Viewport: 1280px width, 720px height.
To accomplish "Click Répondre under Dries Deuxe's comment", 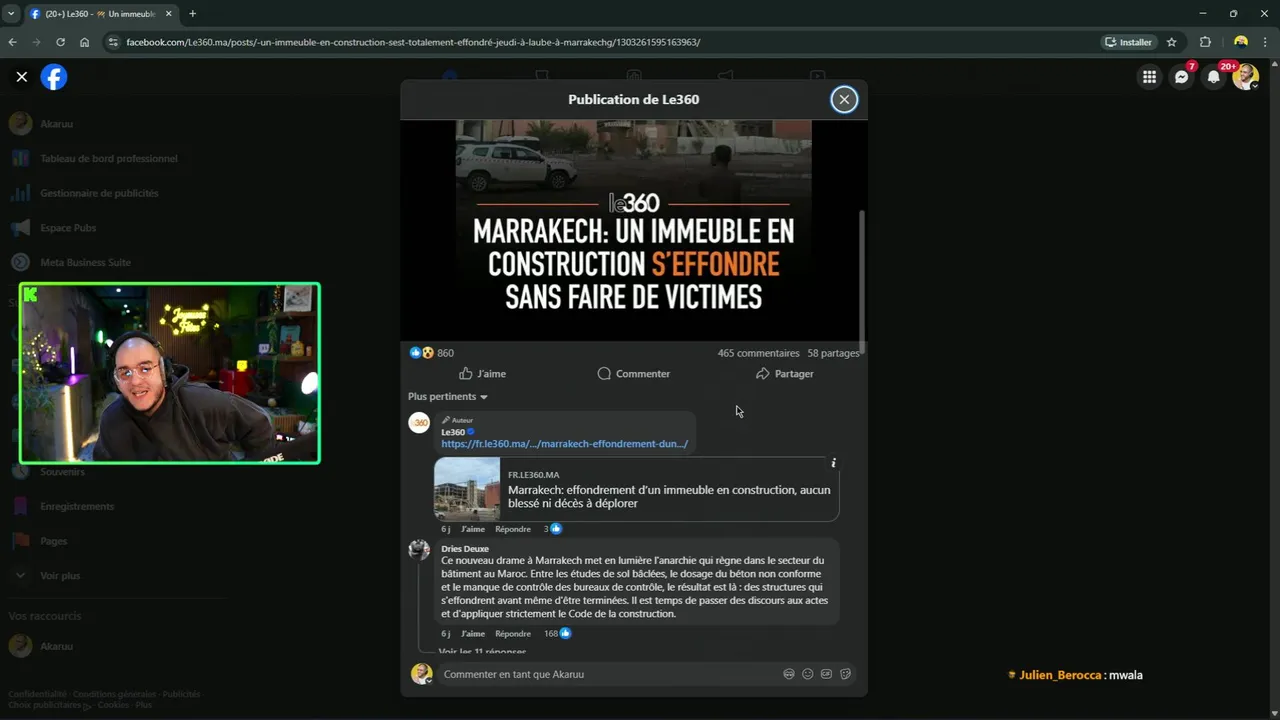I will [513, 634].
